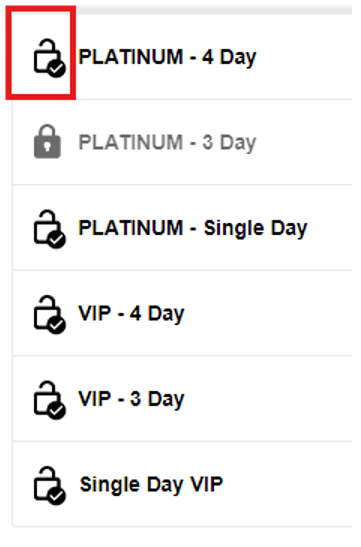Pick the VIP - 3 Day label
This screenshot has height=547, width=361.
click(131, 399)
